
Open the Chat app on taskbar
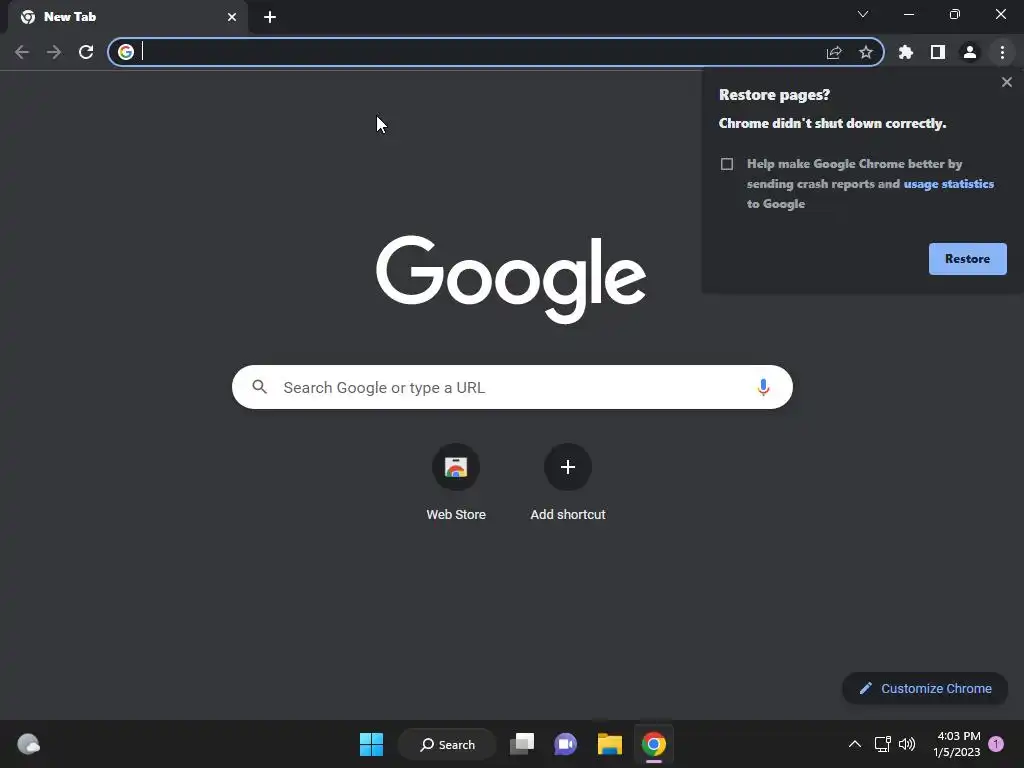[566, 744]
